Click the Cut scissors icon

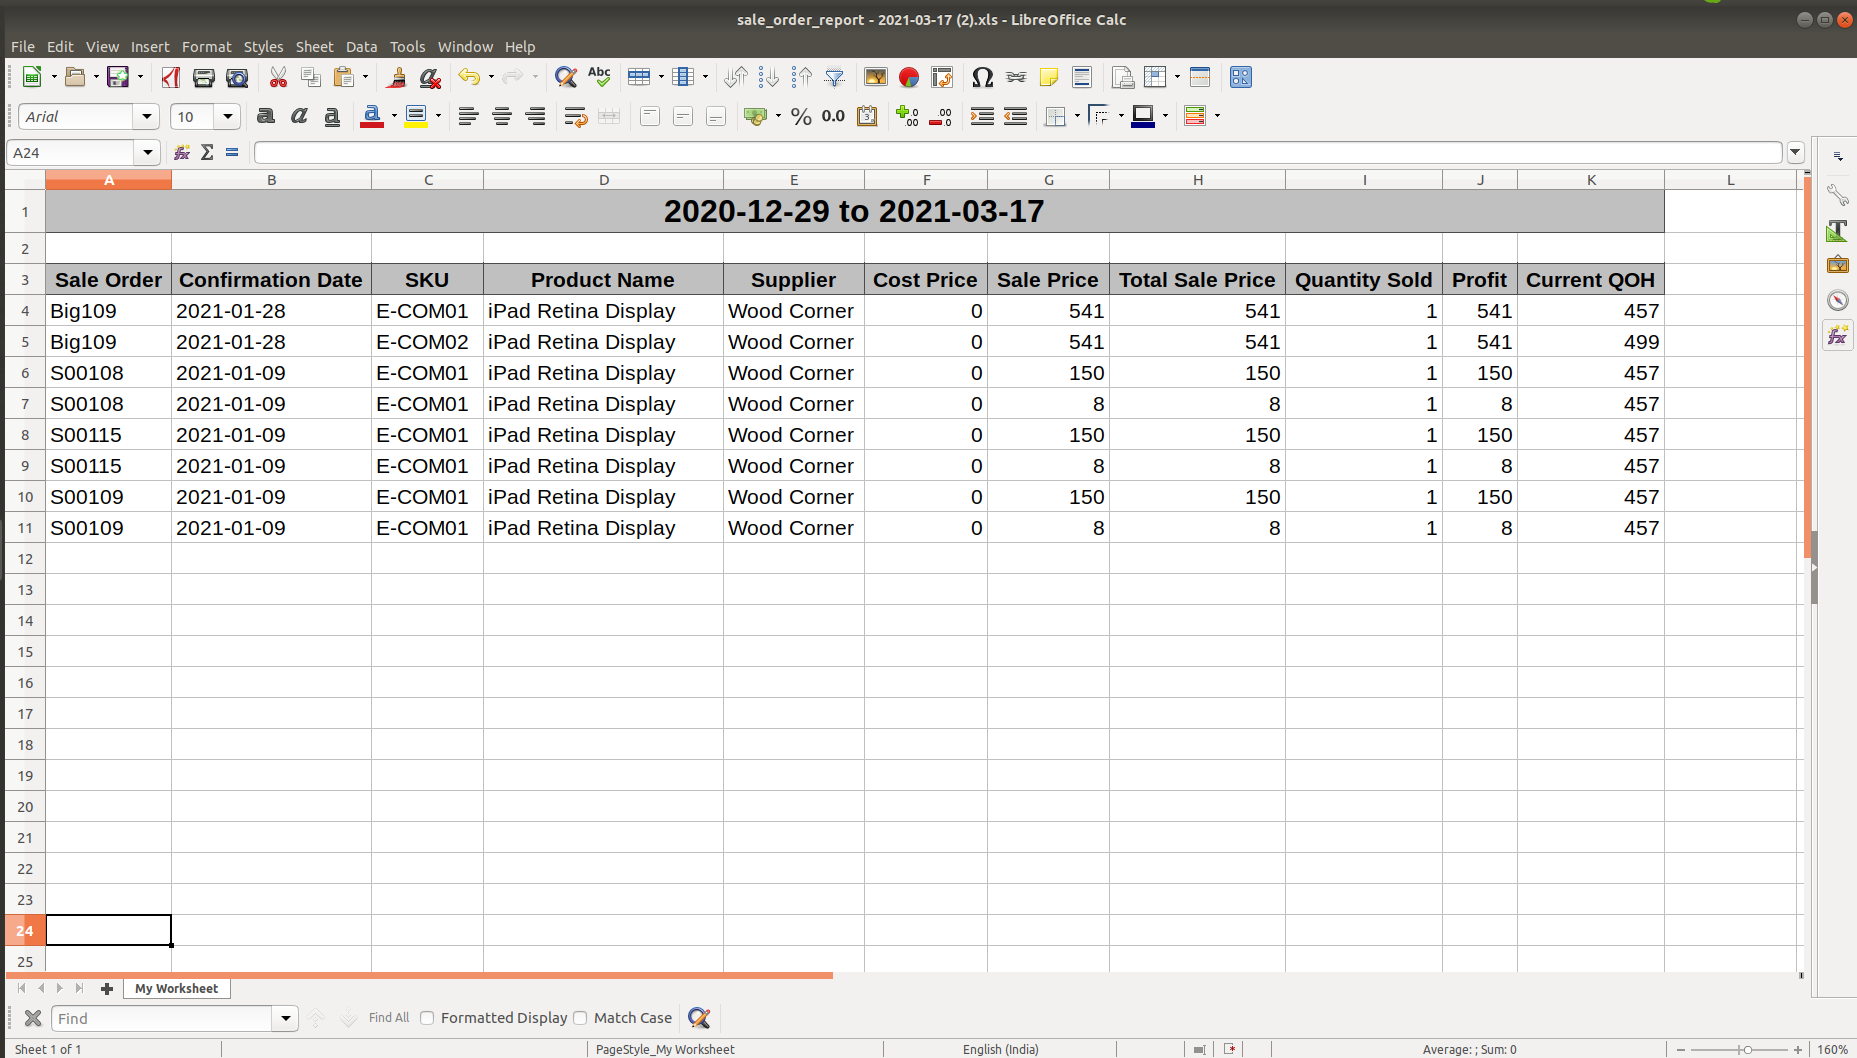[x=278, y=77]
